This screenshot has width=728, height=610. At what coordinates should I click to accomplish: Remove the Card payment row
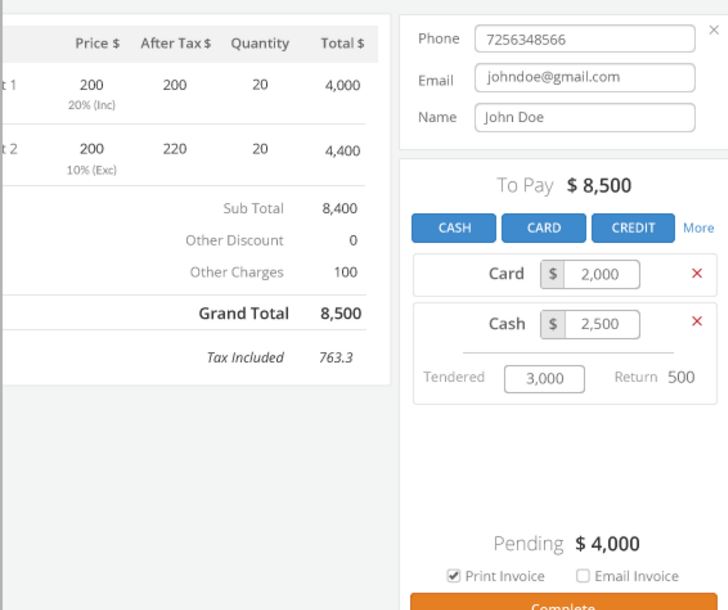coord(697,273)
